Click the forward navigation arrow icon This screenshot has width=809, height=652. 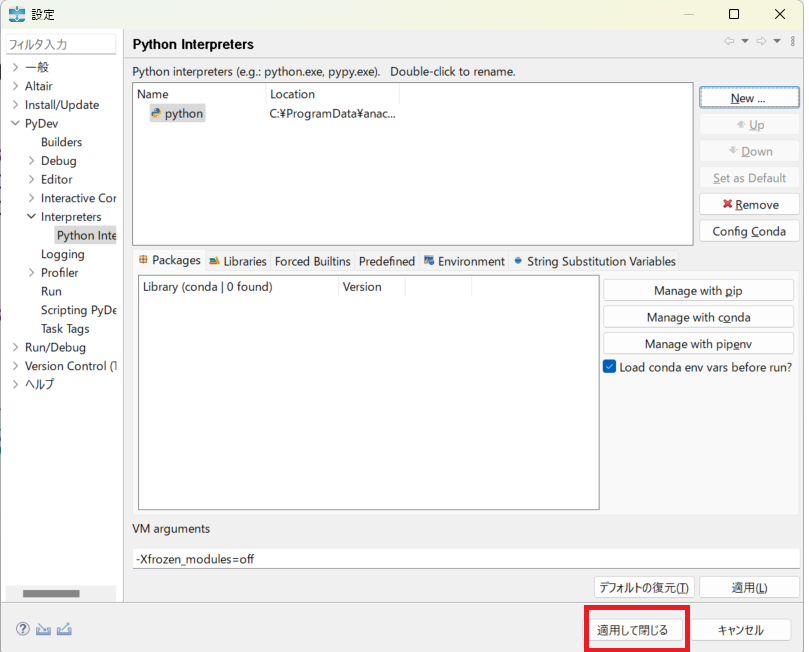coord(761,41)
